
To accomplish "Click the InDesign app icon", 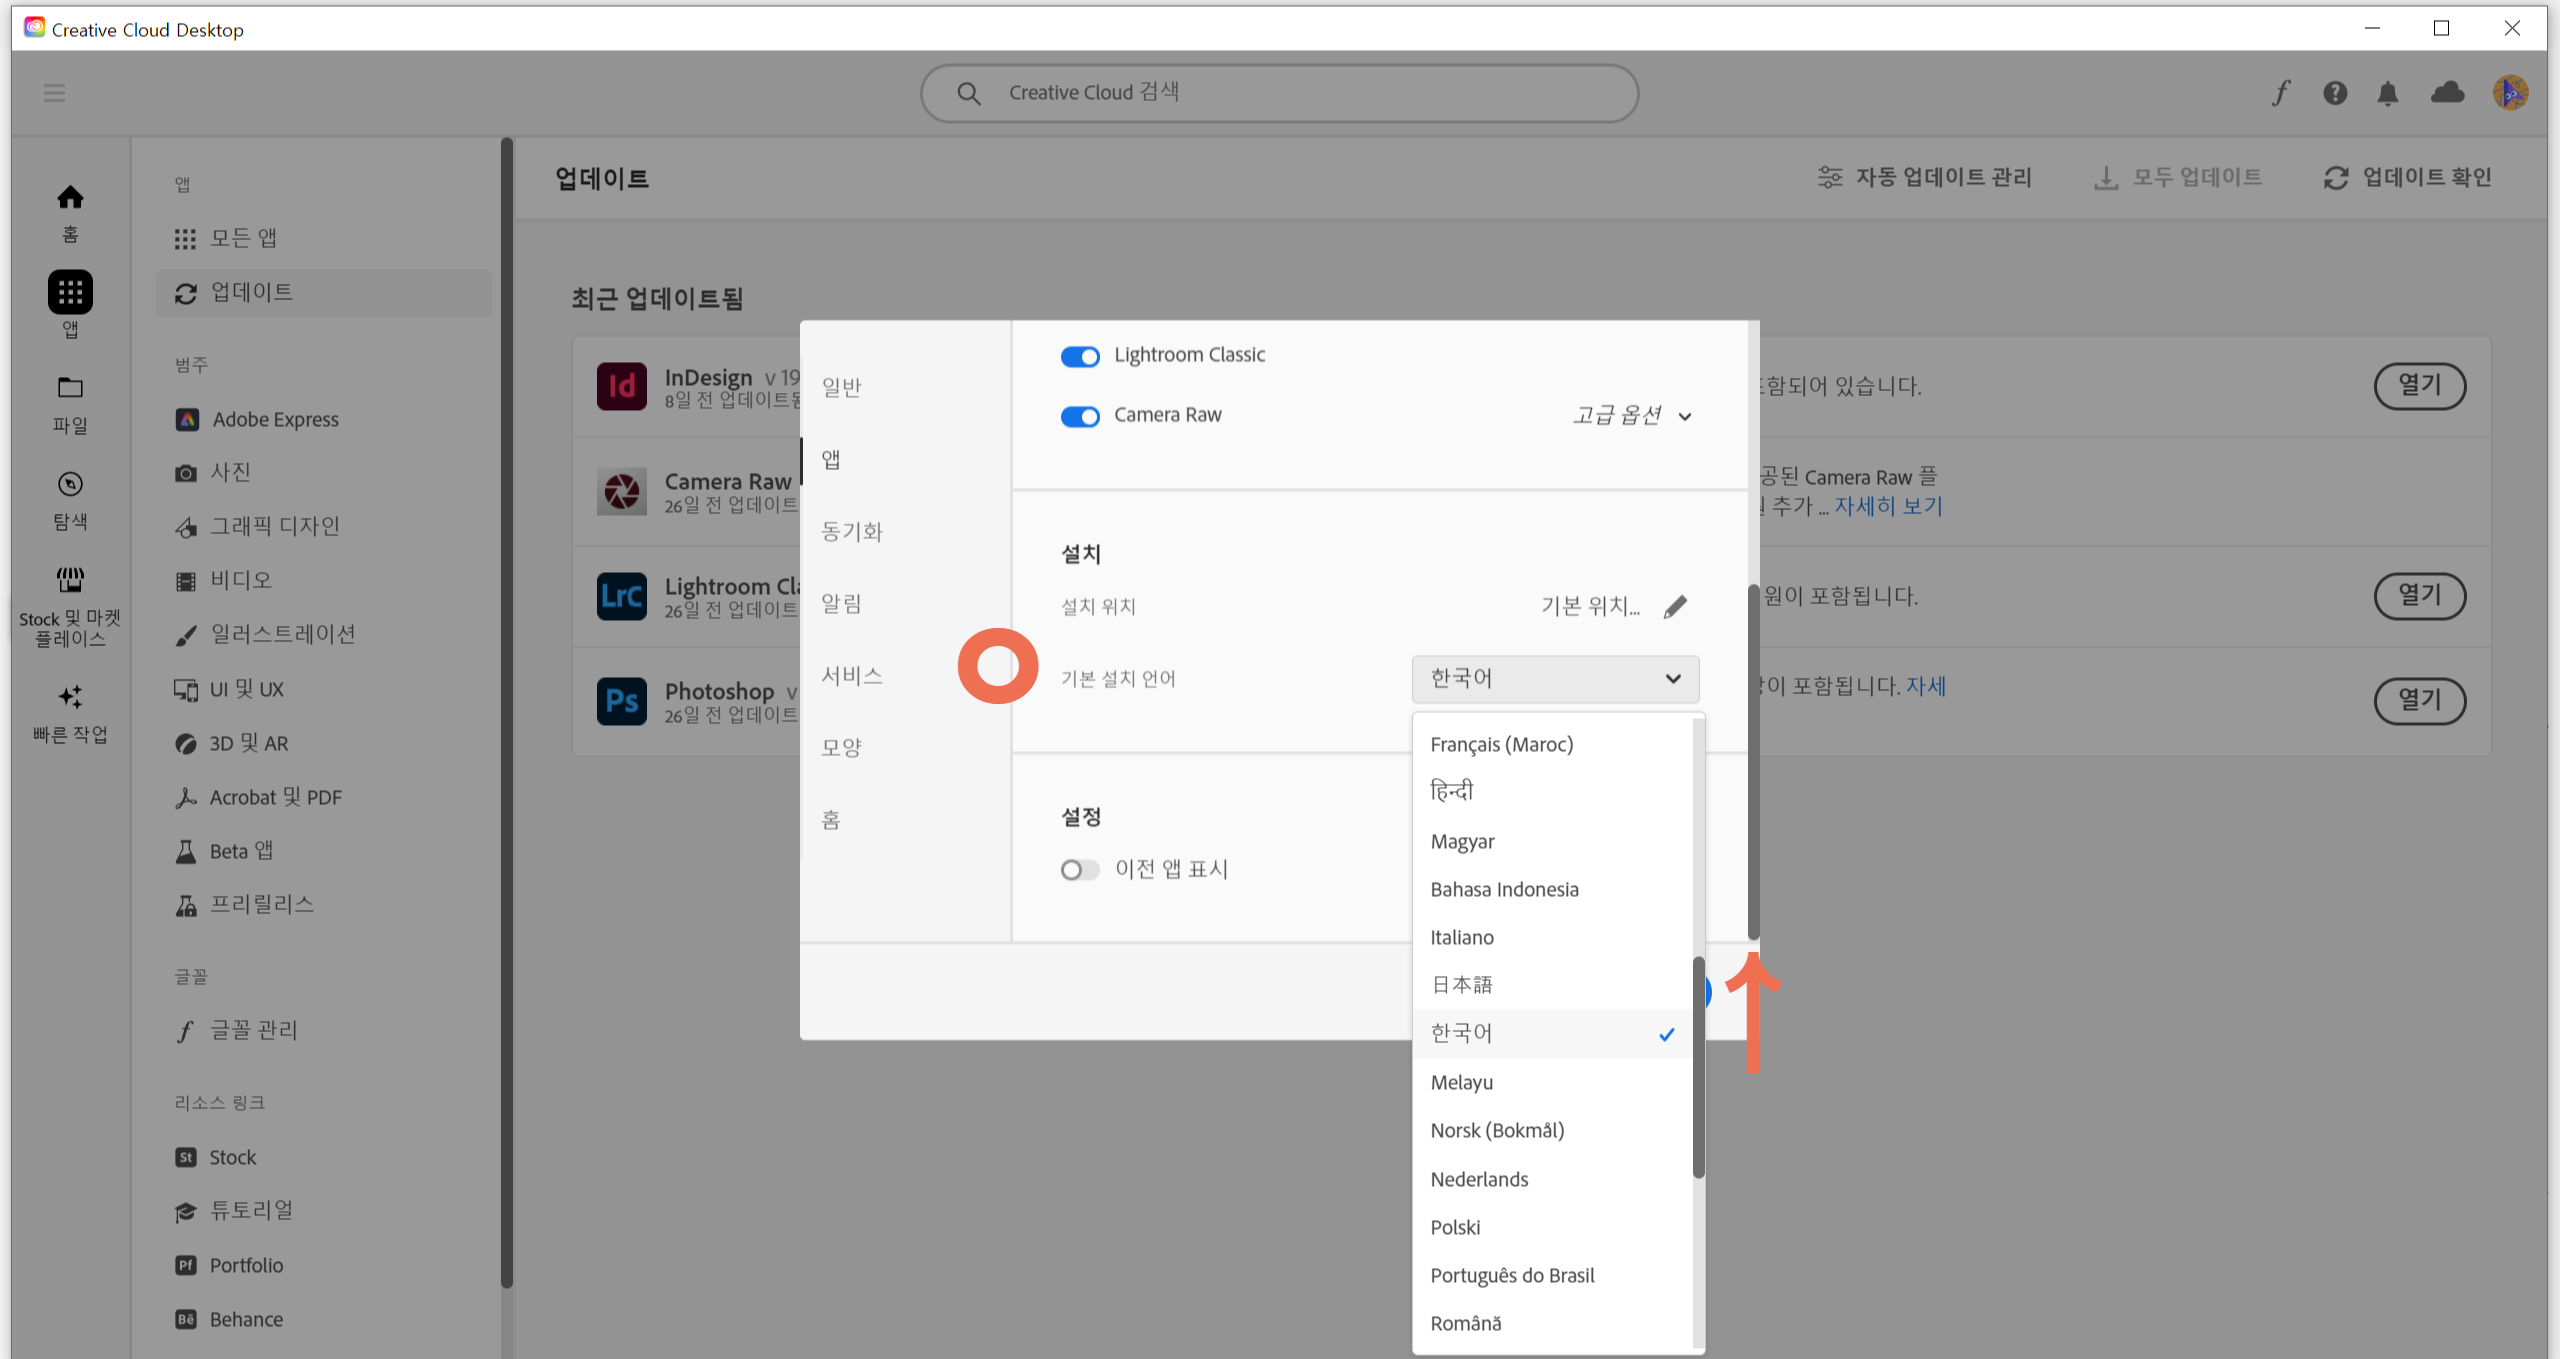I will click(622, 386).
